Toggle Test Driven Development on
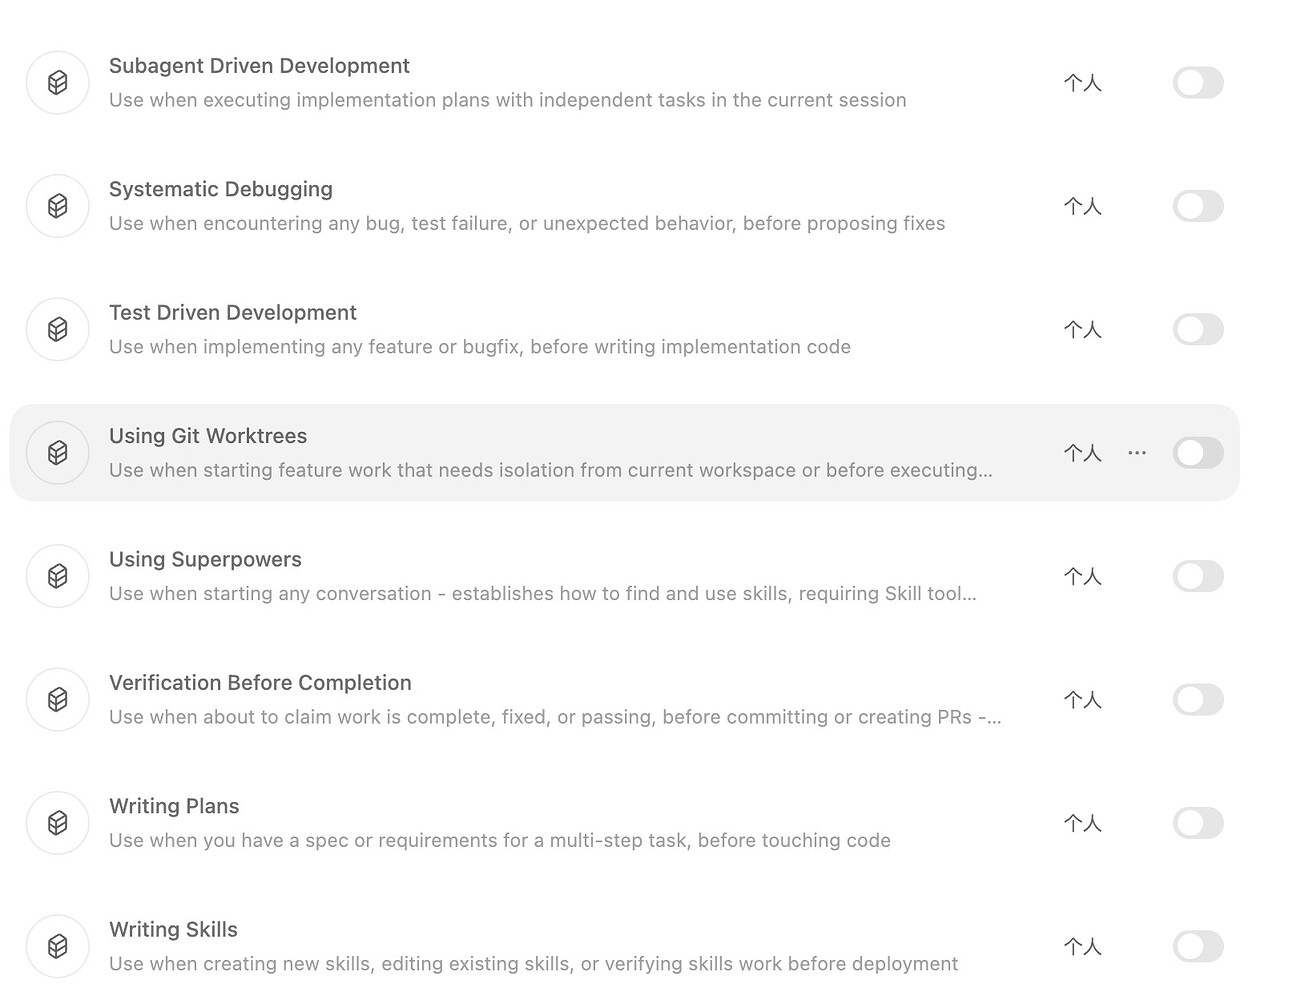 click(x=1198, y=329)
